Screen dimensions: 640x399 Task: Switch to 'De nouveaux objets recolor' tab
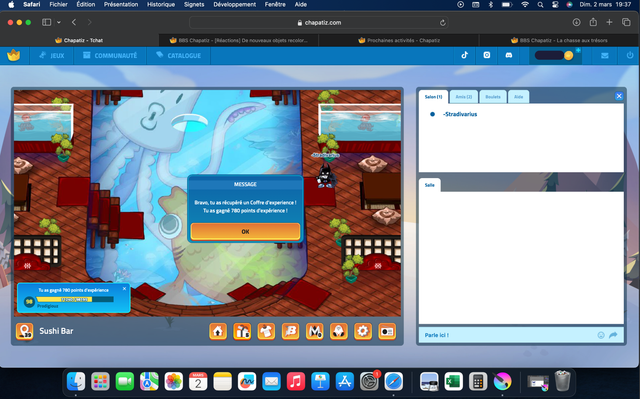coord(239,40)
